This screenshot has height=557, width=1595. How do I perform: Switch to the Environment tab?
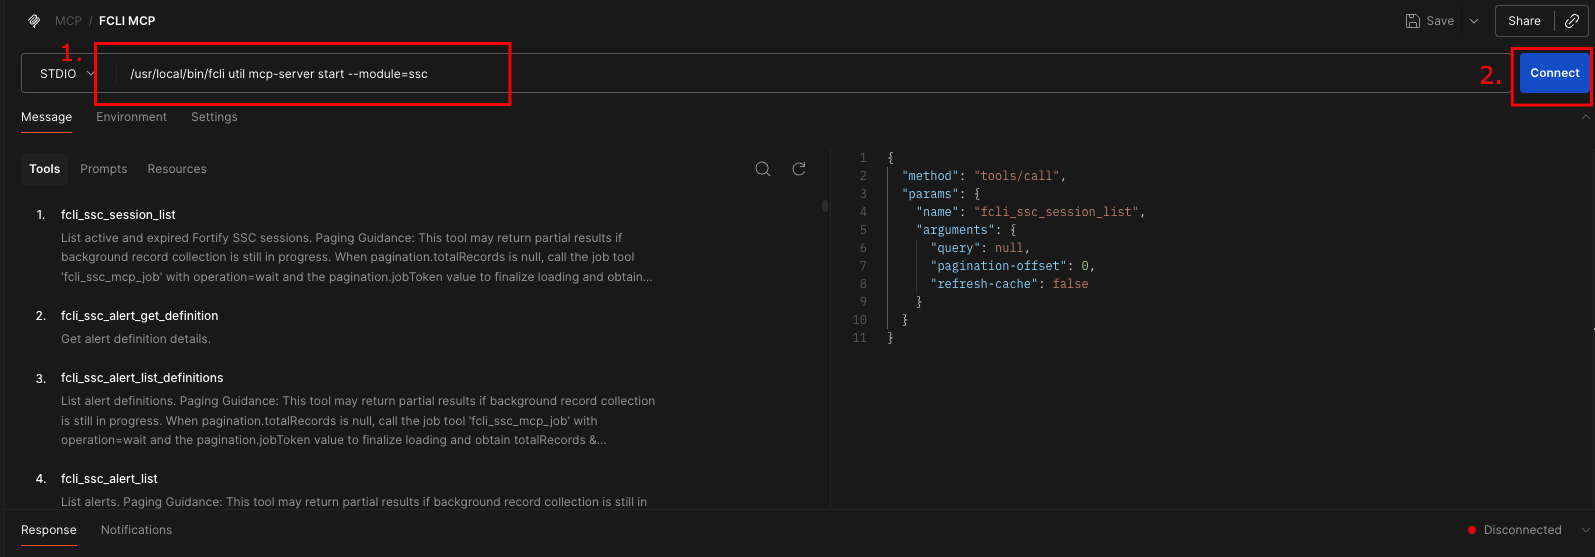131,117
